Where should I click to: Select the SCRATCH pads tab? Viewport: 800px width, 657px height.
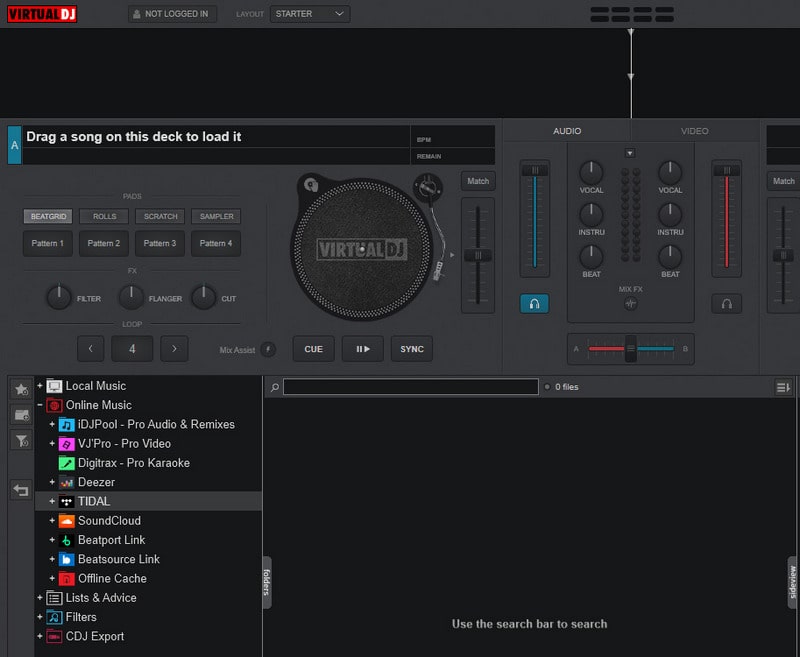(160, 216)
